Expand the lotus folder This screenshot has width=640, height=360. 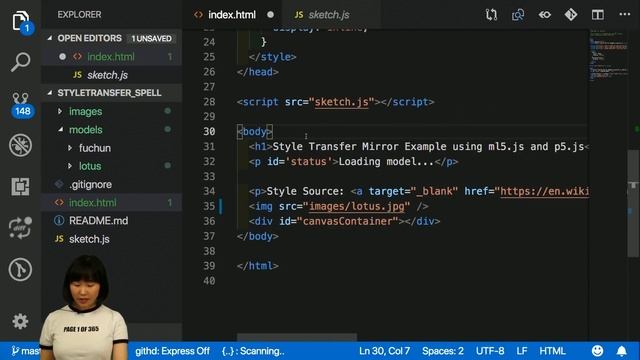(90, 166)
